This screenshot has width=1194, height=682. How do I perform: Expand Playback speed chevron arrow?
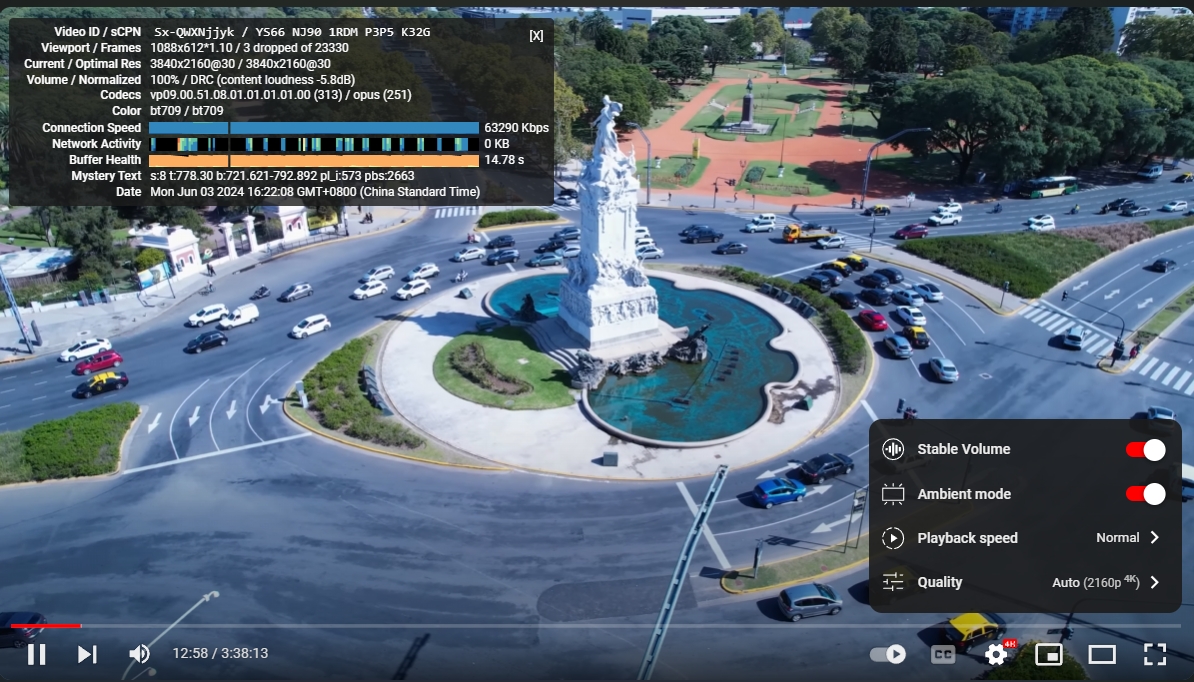pyautogui.click(x=1155, y=538)
